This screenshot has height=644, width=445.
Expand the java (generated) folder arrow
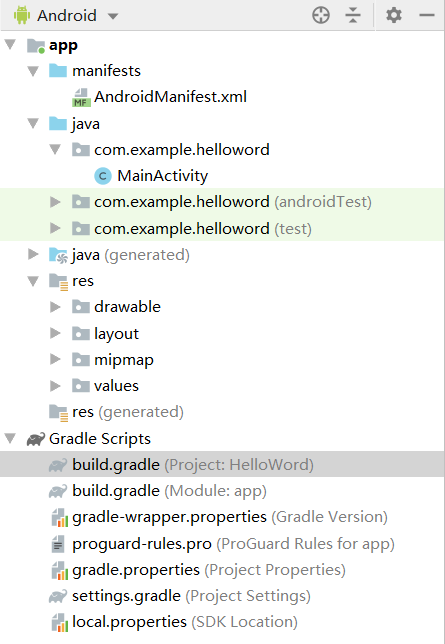[33, 254]
